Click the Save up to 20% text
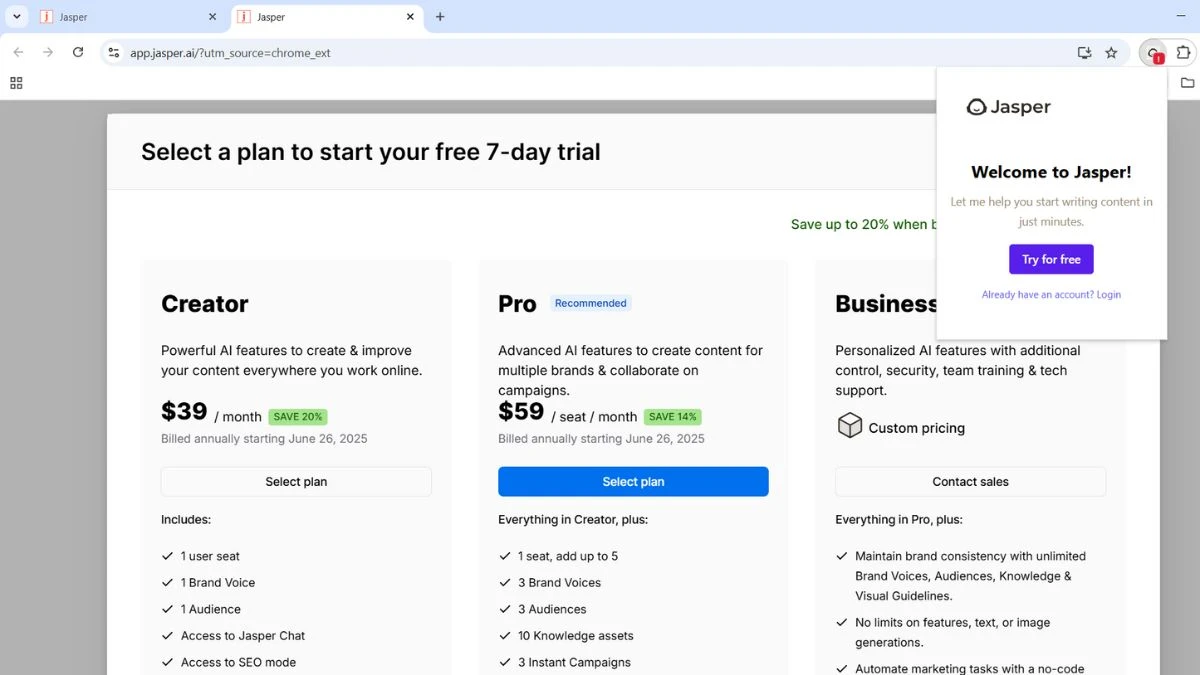This screenshot has height=675, width=1200. 863,224
